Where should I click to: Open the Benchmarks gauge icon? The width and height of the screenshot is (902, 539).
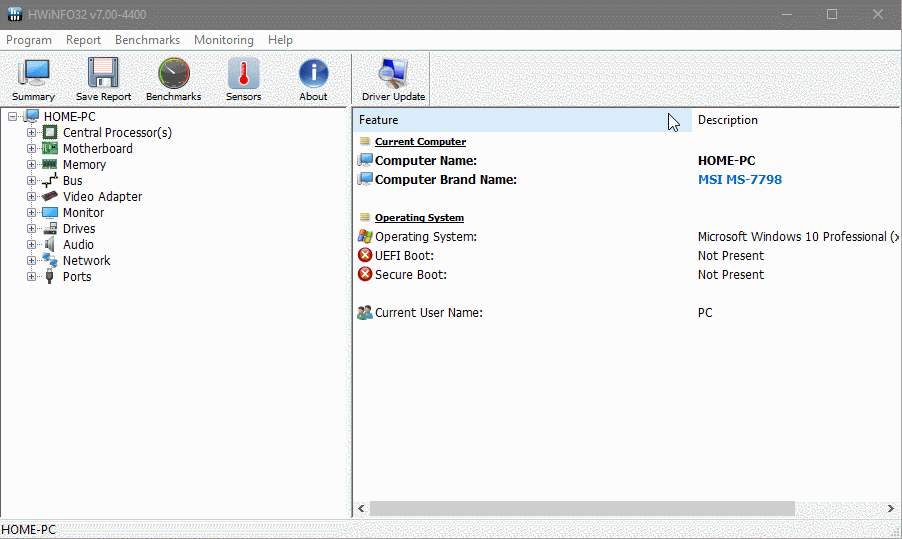173,74
